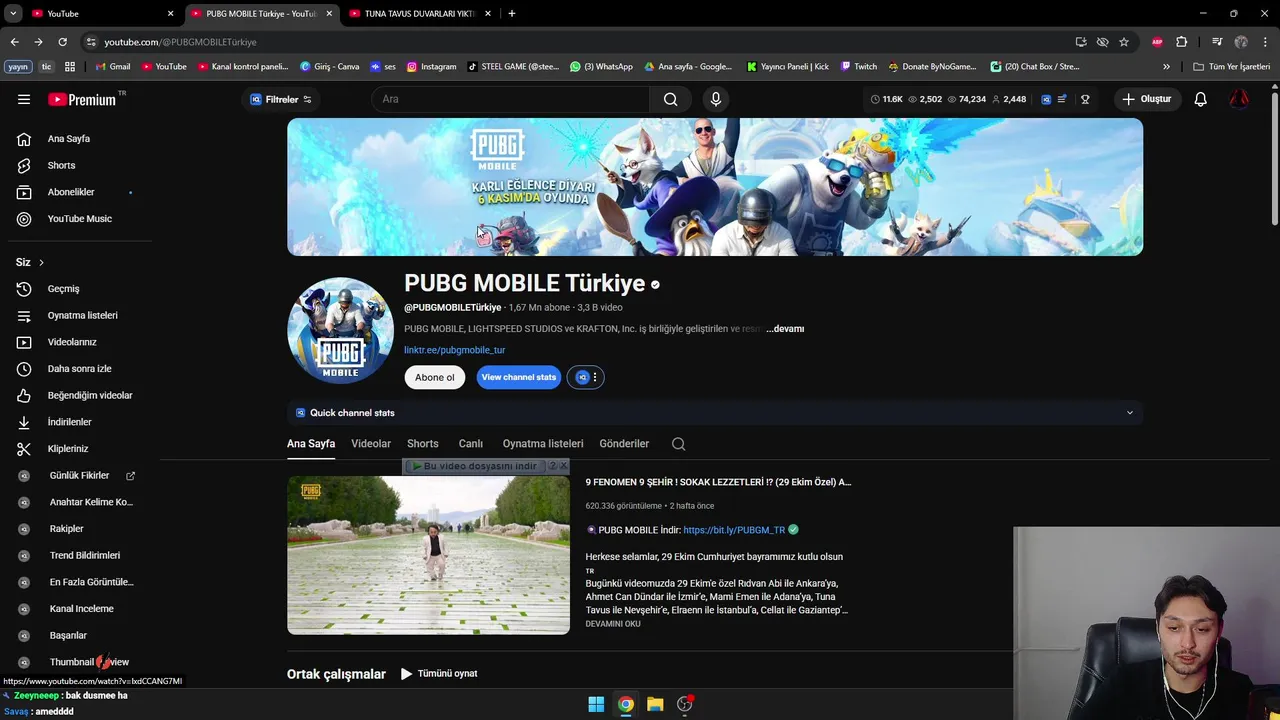
Task: Go back with browser back arrow
Action: click(x=14, y=42)
